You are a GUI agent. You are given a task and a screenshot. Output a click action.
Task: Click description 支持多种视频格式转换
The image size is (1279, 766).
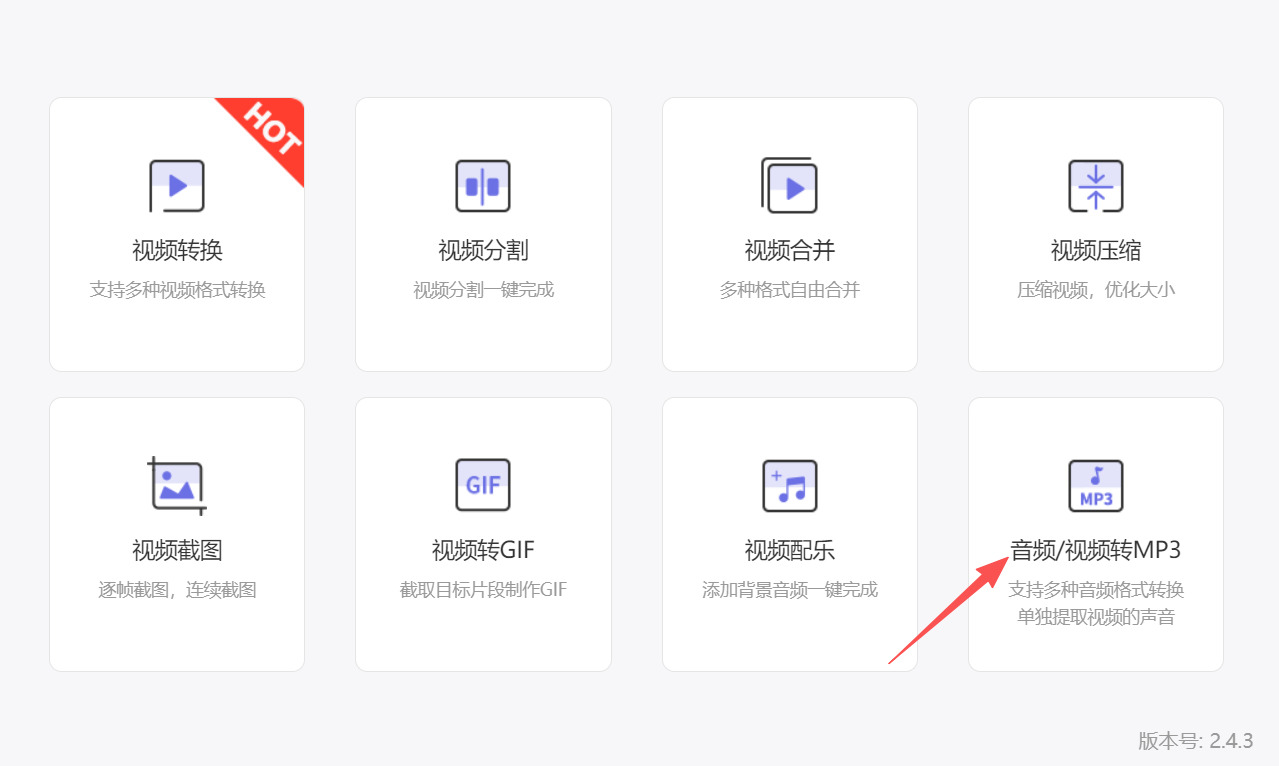(x=177, y=290)
